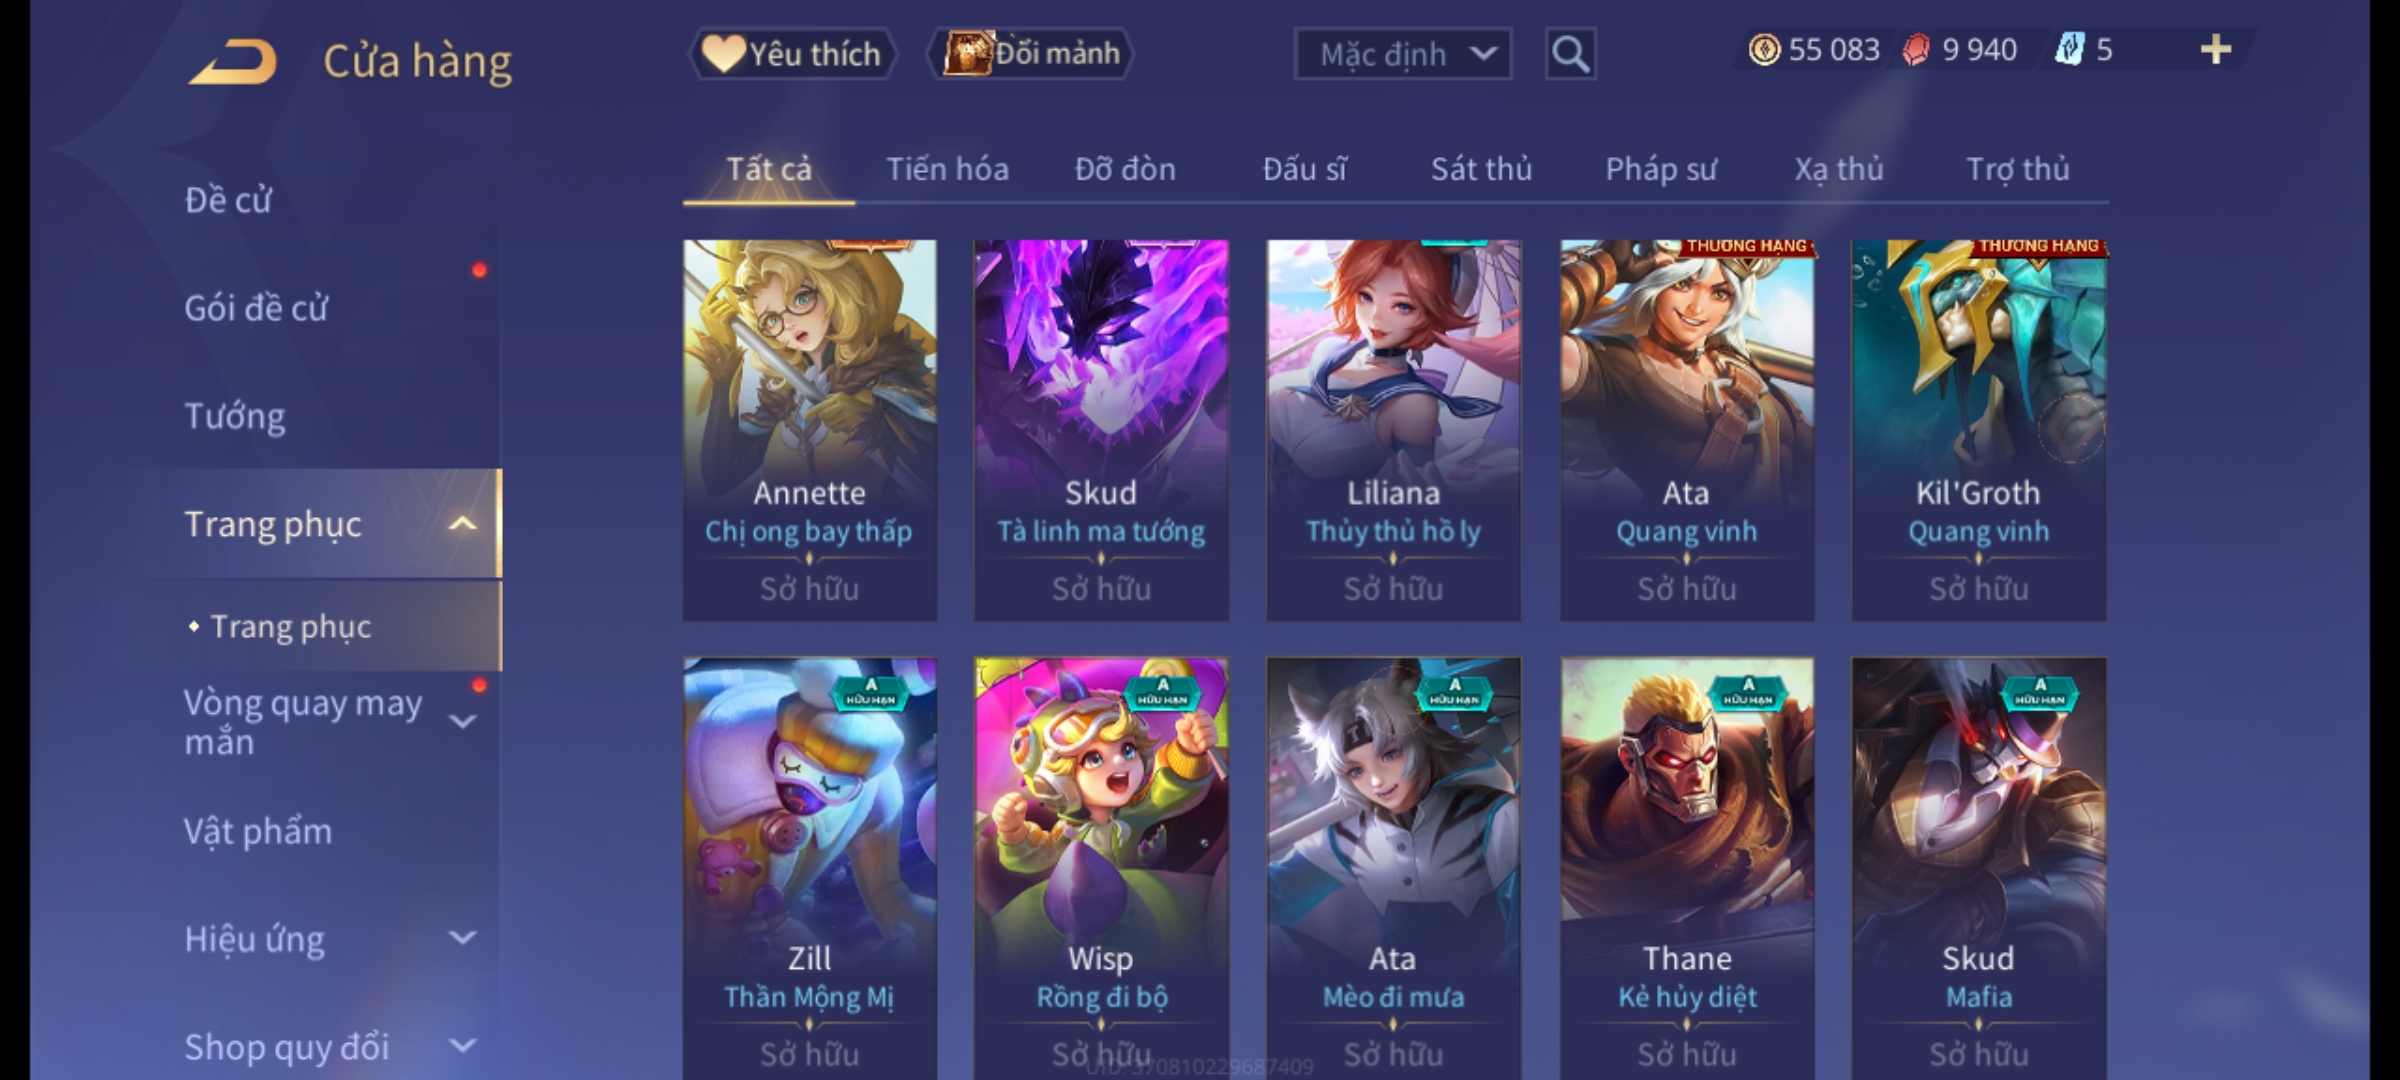Open the Mặc định sort dropdown
The image size is (2400, 1080).
tap(1403, 54)
